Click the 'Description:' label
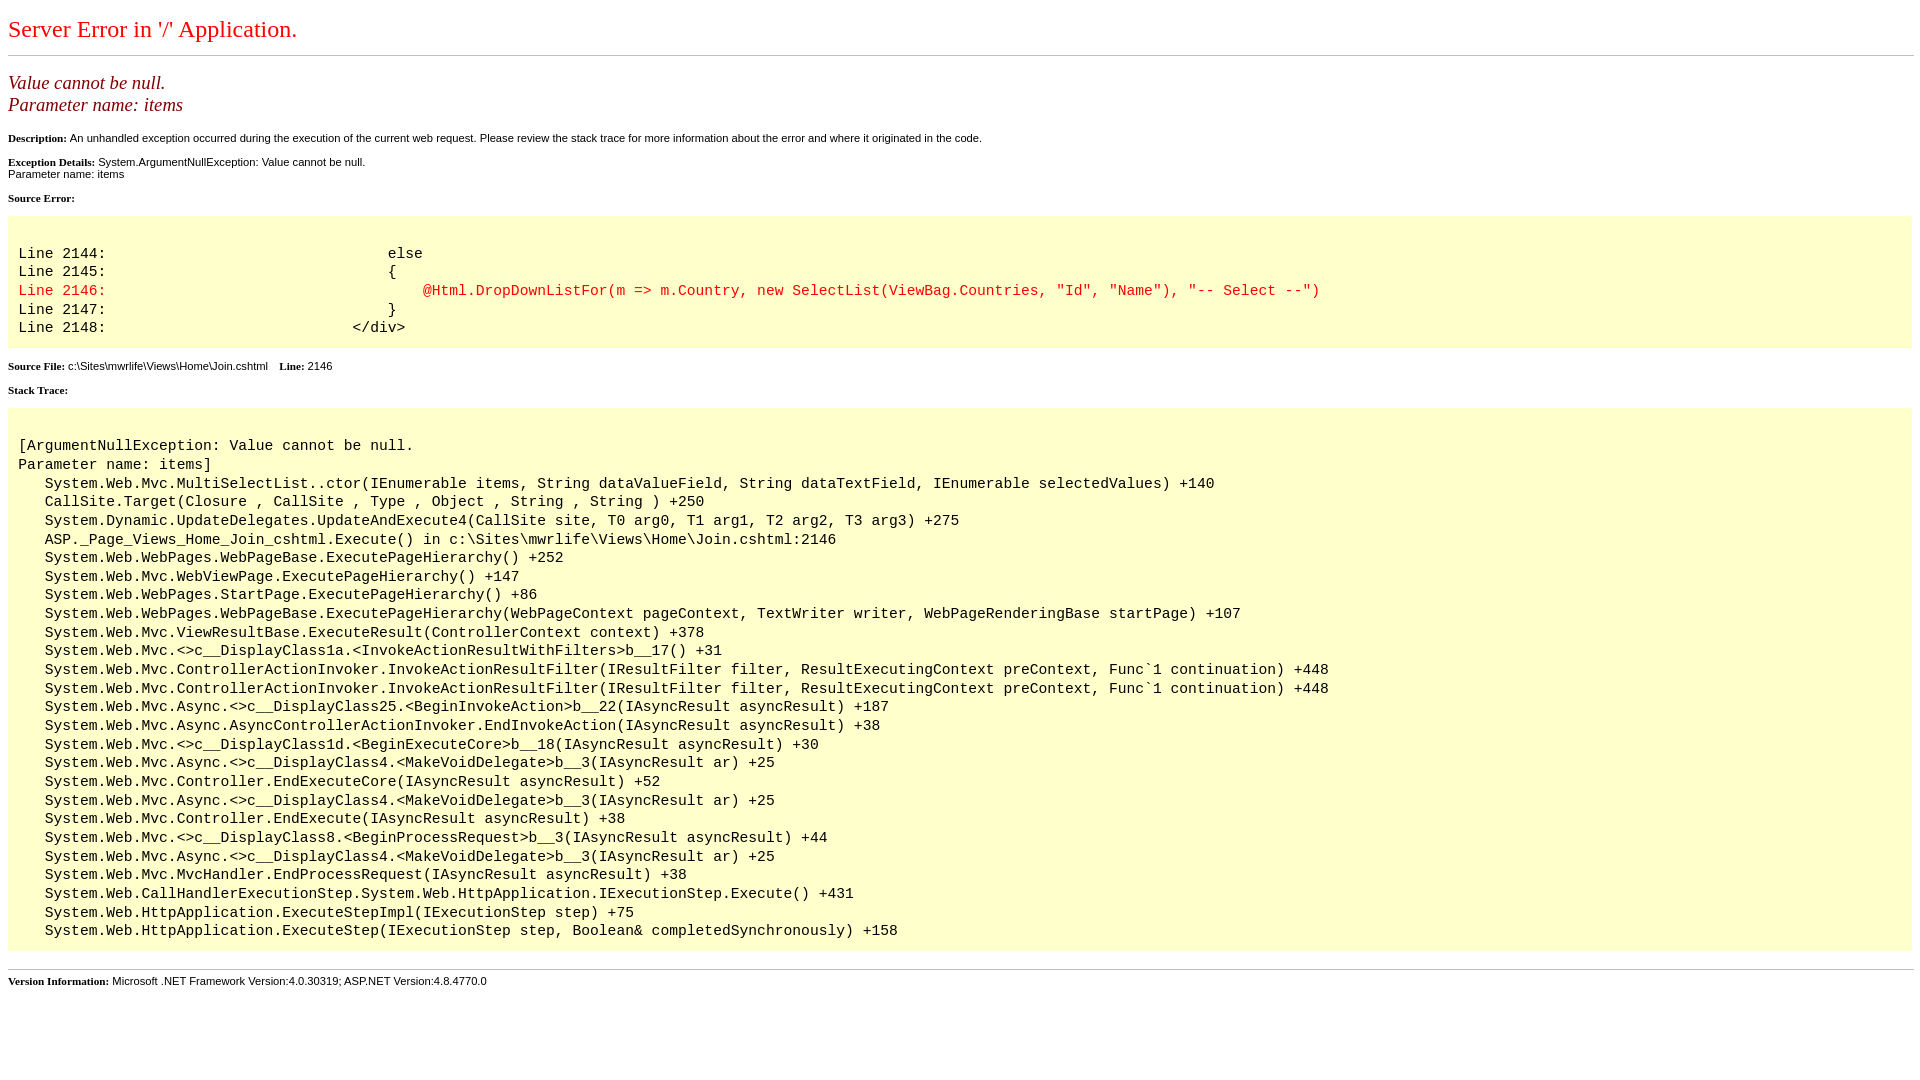Viewport: 1920px width, 1080px height. pyautogui.click(x=37, y=138)
